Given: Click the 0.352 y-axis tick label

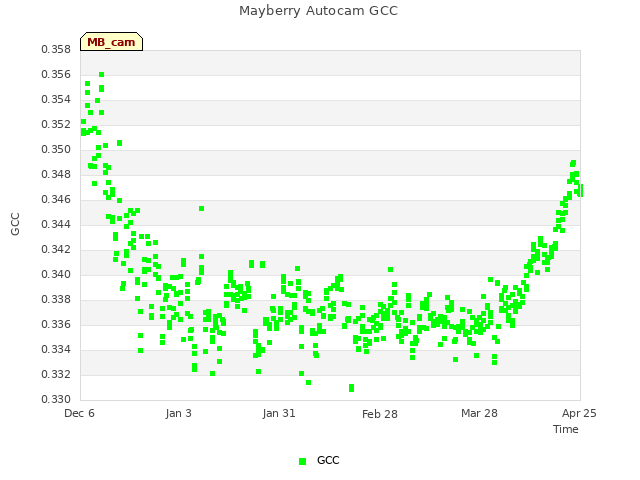Looking at the screenshot, I should pos(56,124).
